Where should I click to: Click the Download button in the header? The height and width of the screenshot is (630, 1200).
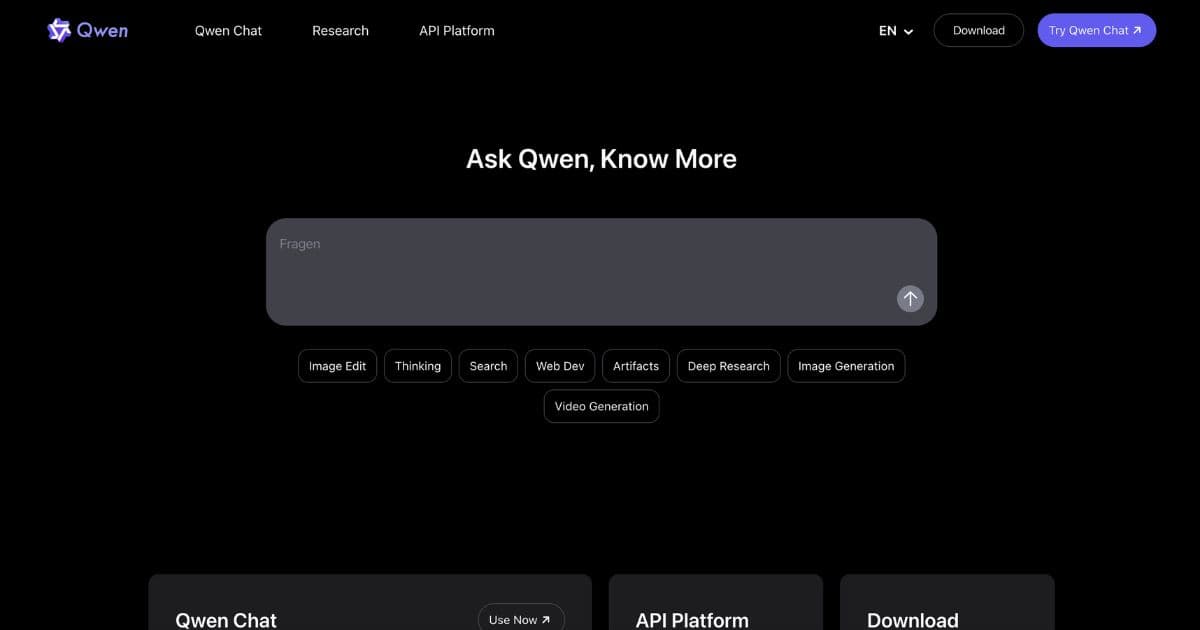pos(978,30)
